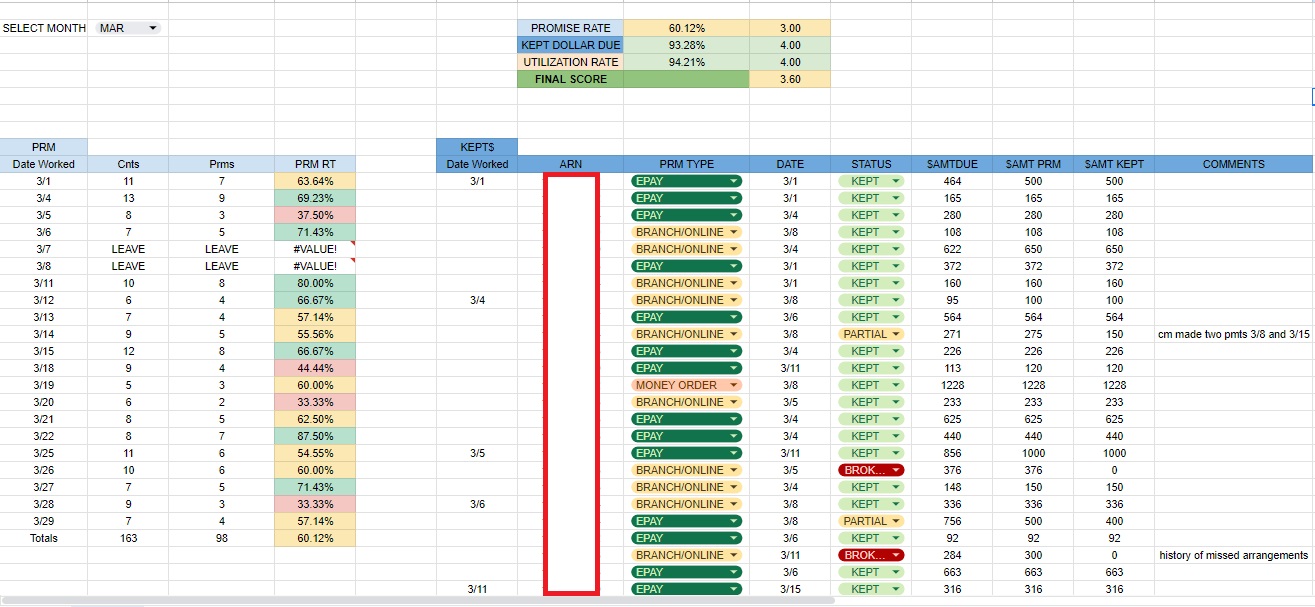Open EPAY dropdown in the 464 amount row
Viewport: 1315px width, 607px height.
coord(686,181)
